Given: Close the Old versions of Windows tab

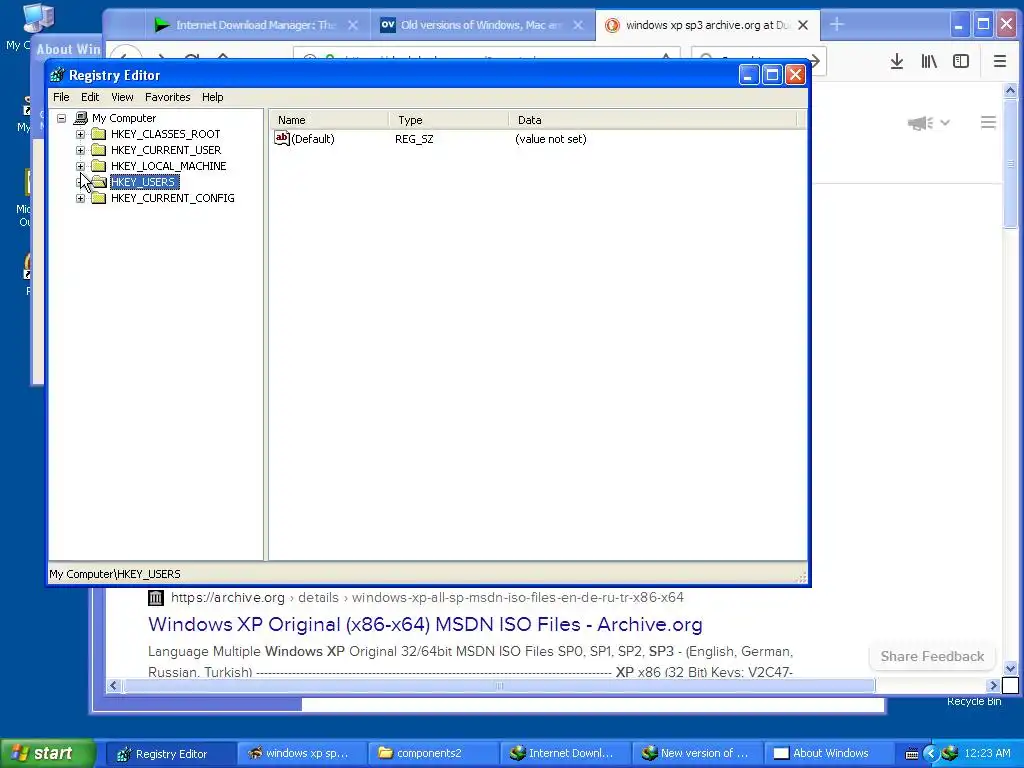Looking at the screenshot, I should pos(578,25).
